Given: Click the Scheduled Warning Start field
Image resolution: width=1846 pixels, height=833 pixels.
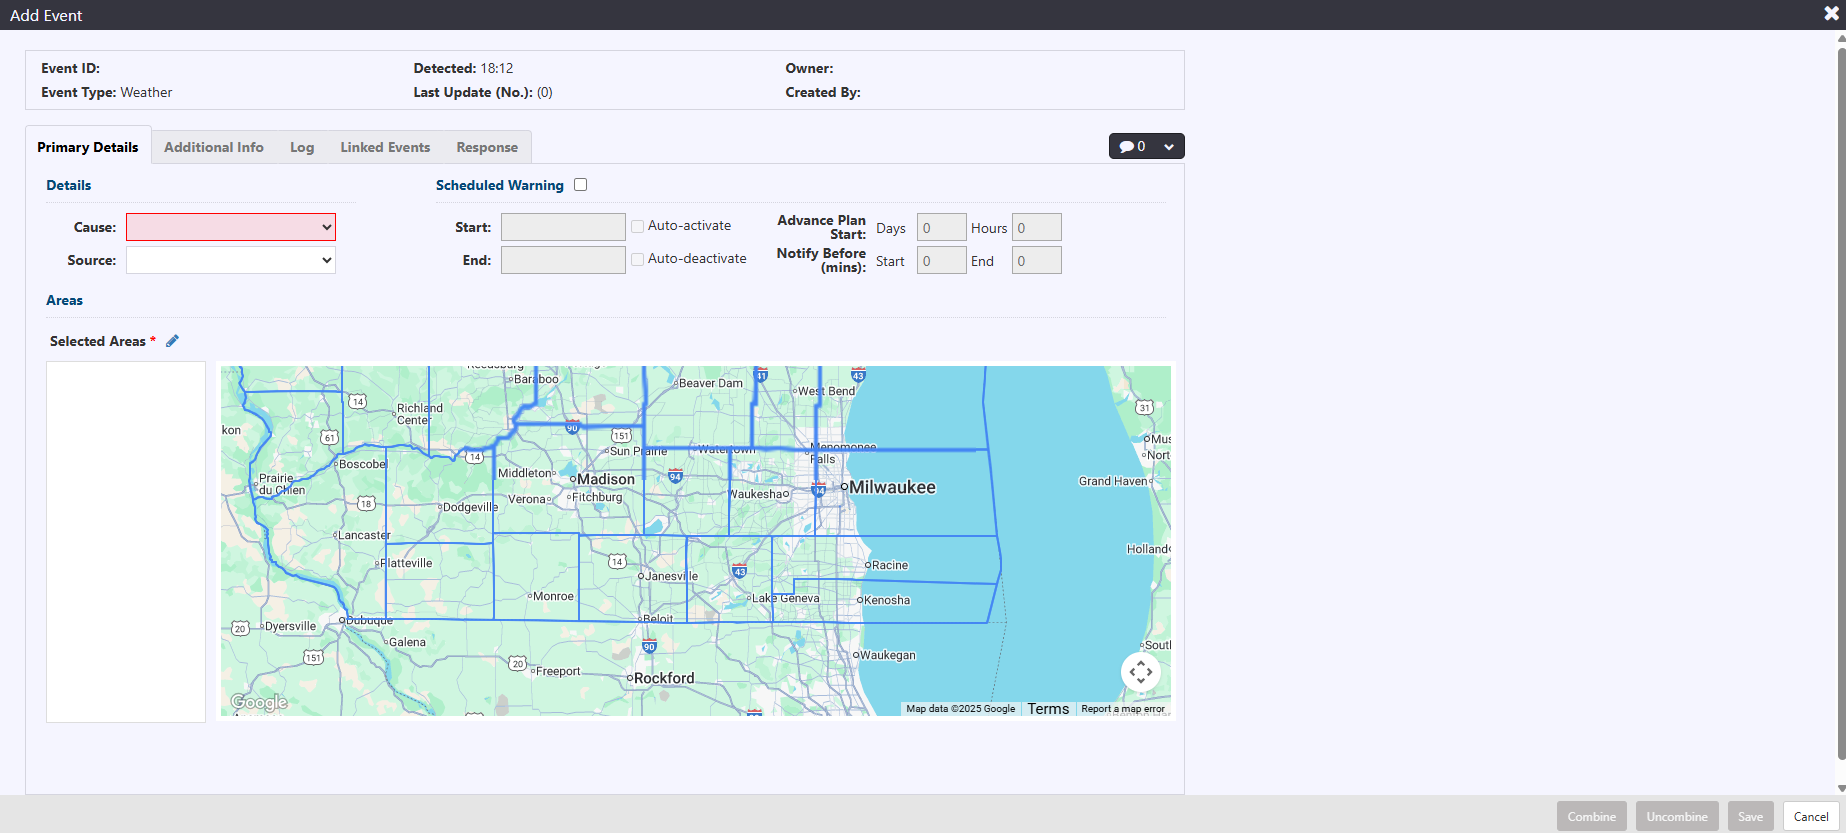Looking at the screenshot, I should click(x=563, y=227).
